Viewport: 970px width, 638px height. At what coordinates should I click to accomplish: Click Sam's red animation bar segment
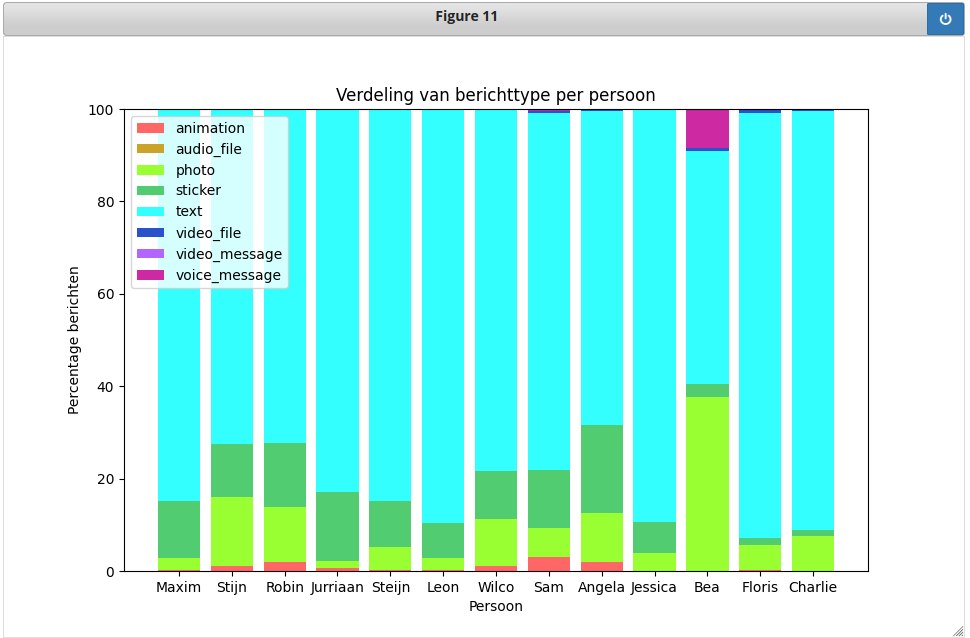coord(549,564)
